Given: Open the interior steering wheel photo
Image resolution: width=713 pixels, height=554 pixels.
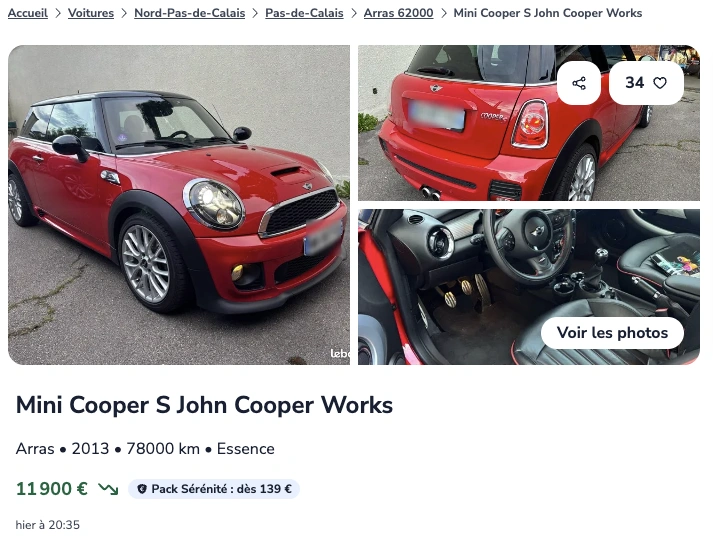Looking at the screenshot, I should click(529, 287).
